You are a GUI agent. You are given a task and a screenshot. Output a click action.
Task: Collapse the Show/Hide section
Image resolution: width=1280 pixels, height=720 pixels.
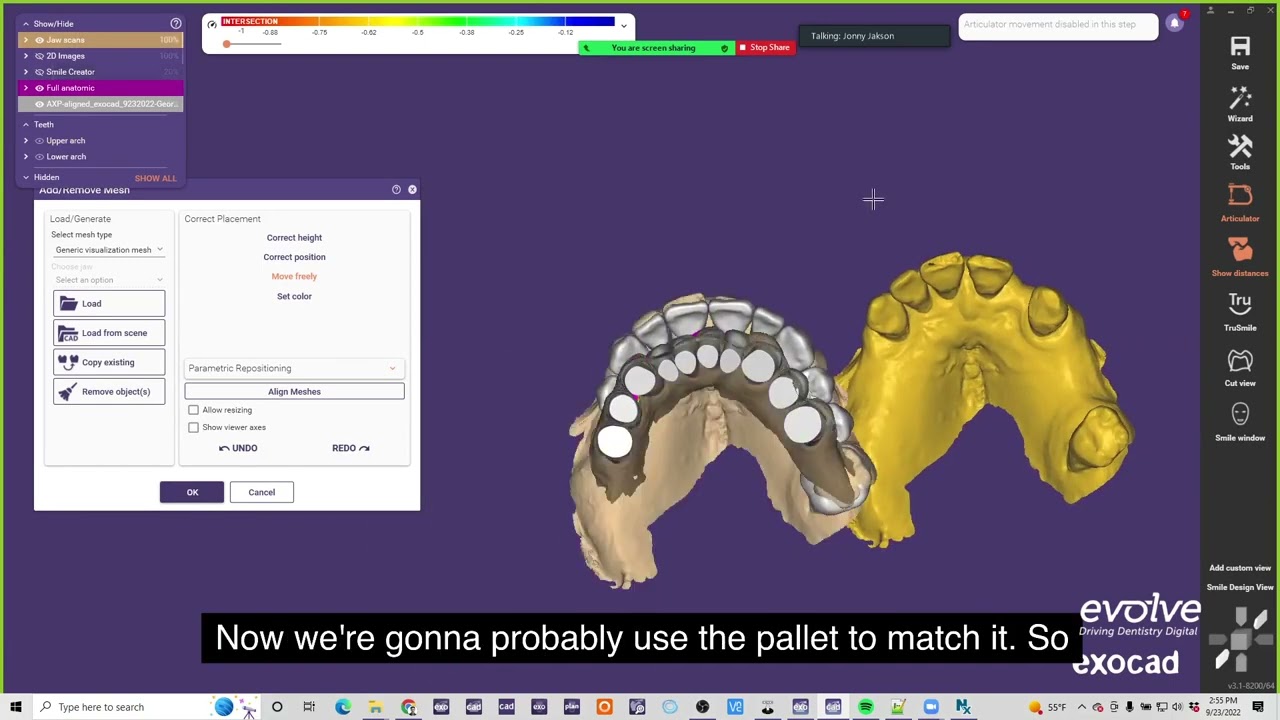[26, 24]
